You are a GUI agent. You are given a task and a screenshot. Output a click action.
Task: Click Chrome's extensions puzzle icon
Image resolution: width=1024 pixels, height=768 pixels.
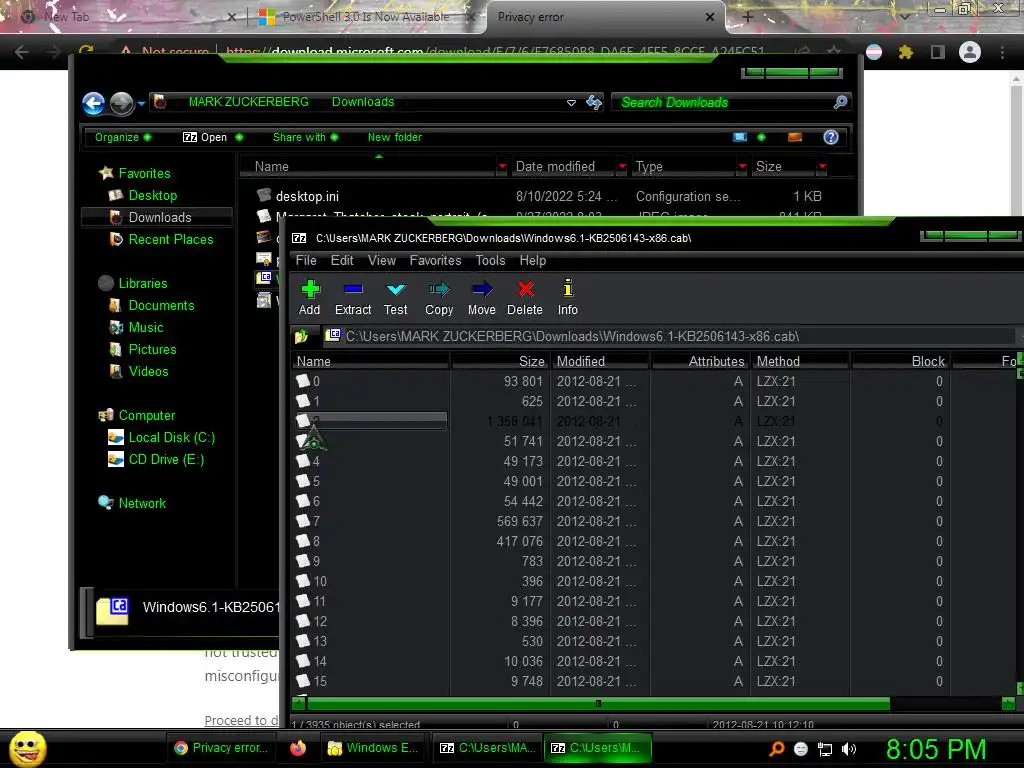coord(906,52)
